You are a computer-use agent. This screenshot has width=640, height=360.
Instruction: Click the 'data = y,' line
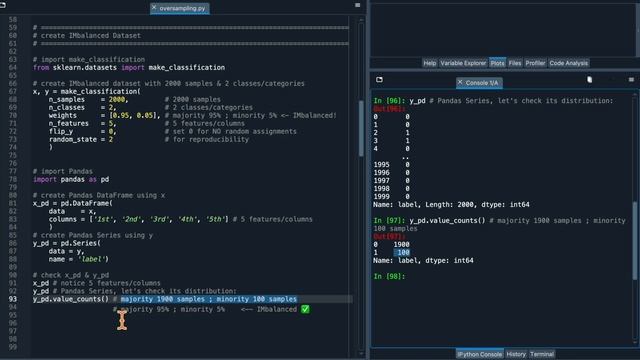pyautogui.click(x=67, y=251)
